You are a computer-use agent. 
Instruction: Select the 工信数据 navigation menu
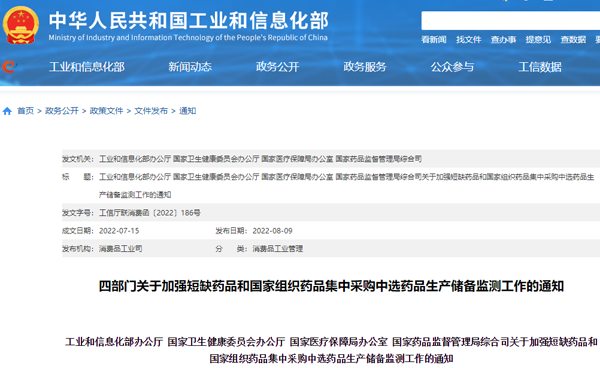click(x=540, y=67)
